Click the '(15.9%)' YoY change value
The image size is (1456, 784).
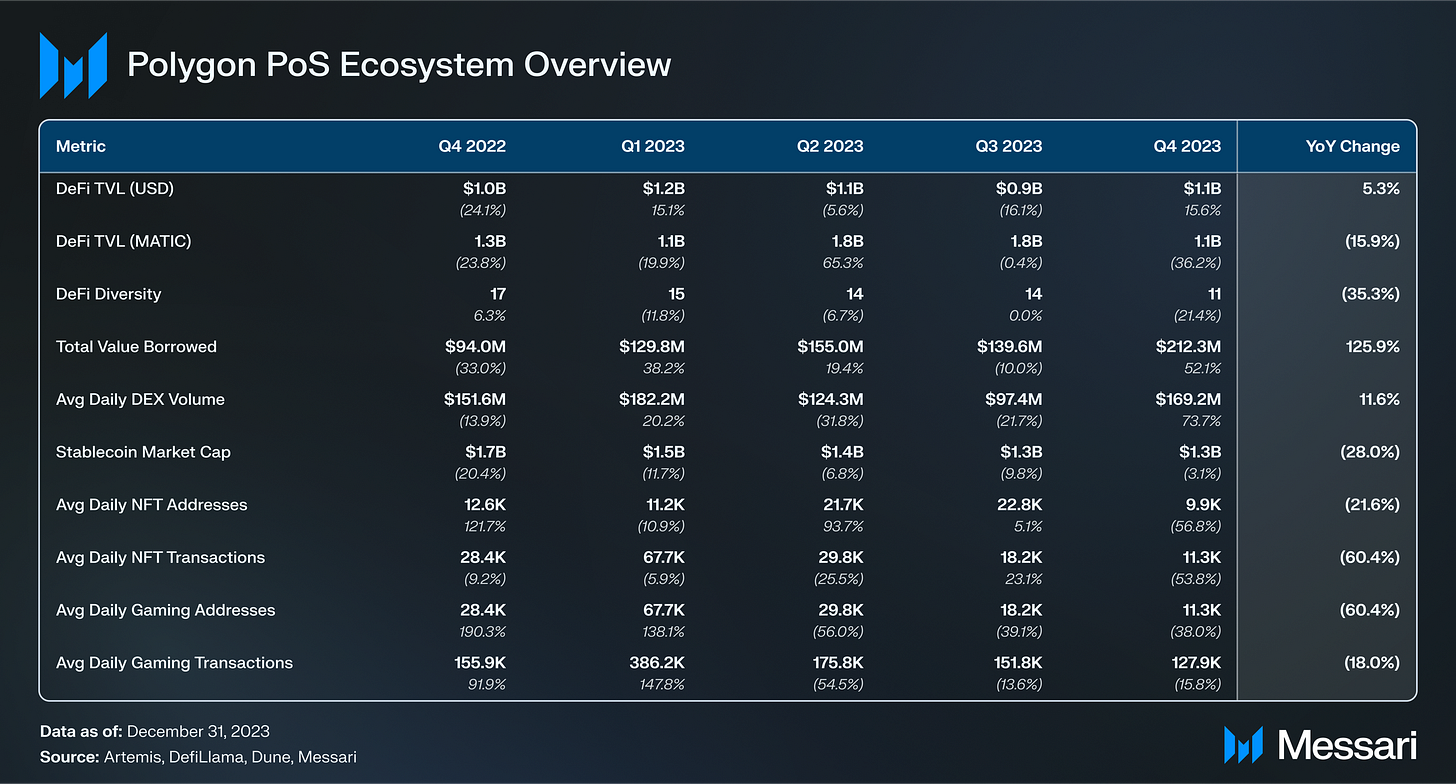[x=1370, y=241]
